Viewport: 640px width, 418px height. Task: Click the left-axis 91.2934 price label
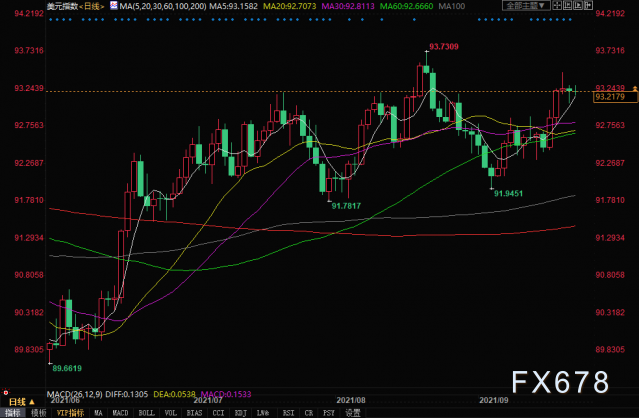point(29,238)
